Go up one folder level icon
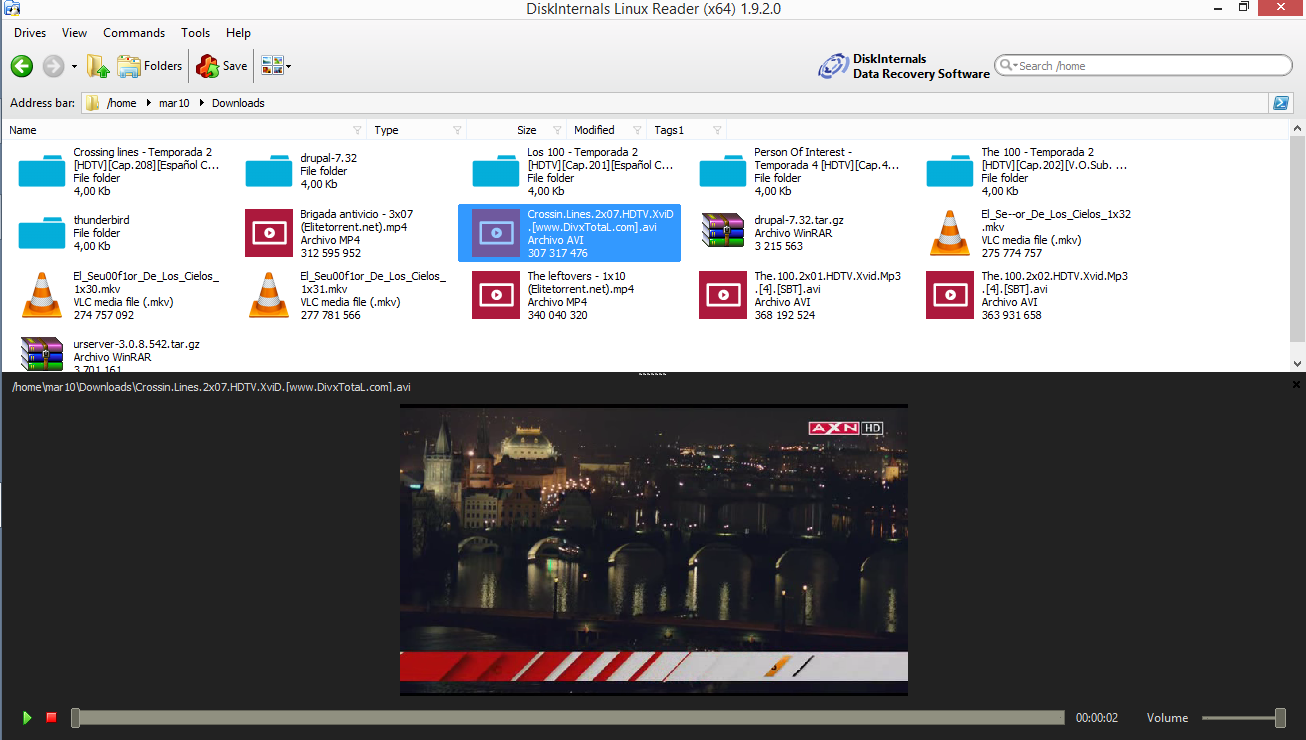The image size is (1306, 740). click(x=98, y=66)
